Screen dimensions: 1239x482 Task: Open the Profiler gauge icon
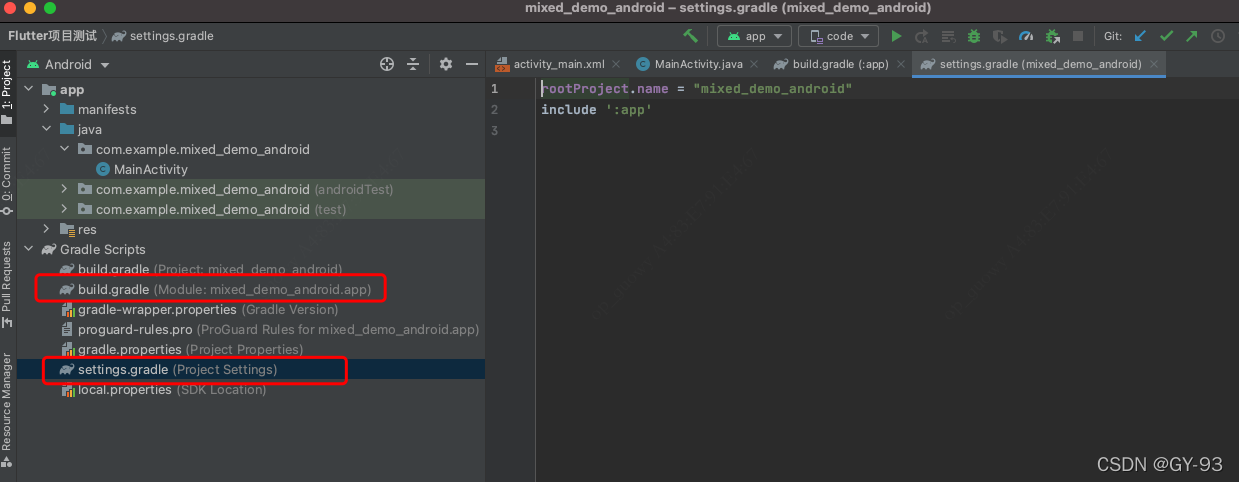pos(1026,36)
